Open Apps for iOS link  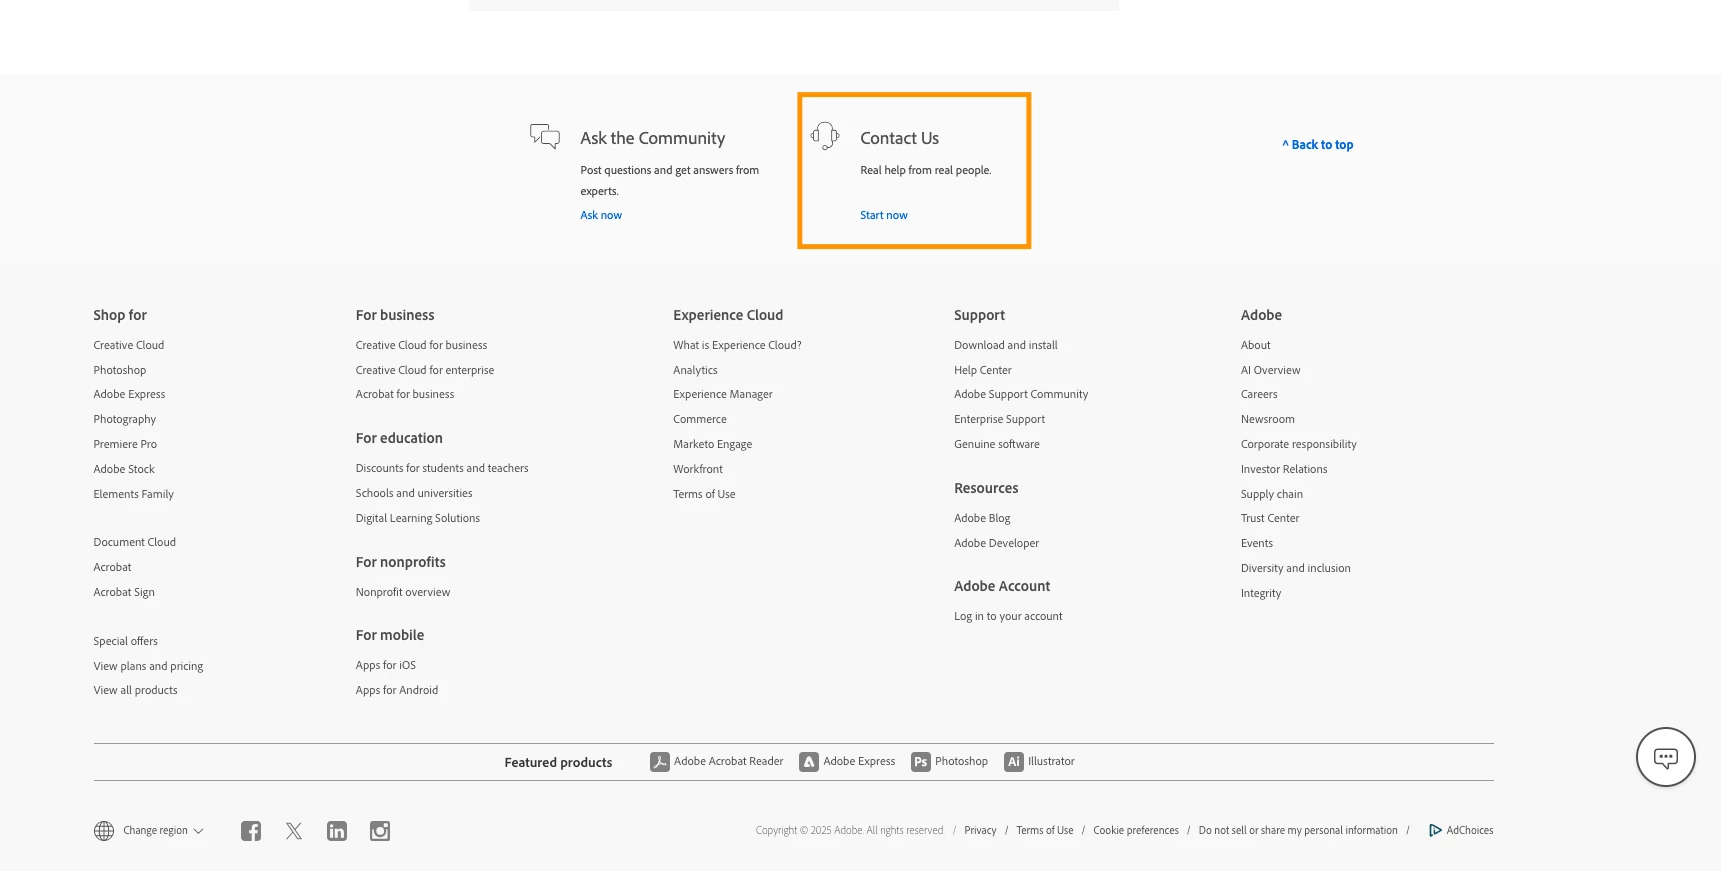386,665
